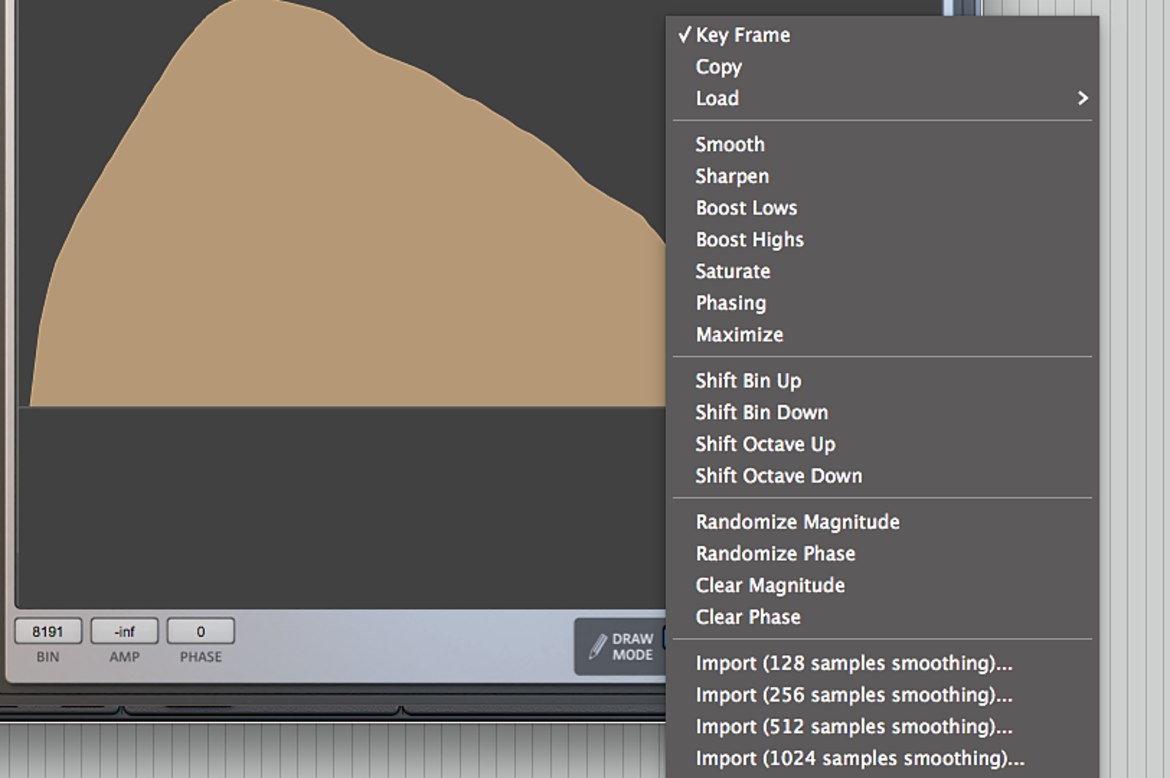1170x778 pixels.
Task: Choose Shift Octave Down
Action: [x=882, y=476]
